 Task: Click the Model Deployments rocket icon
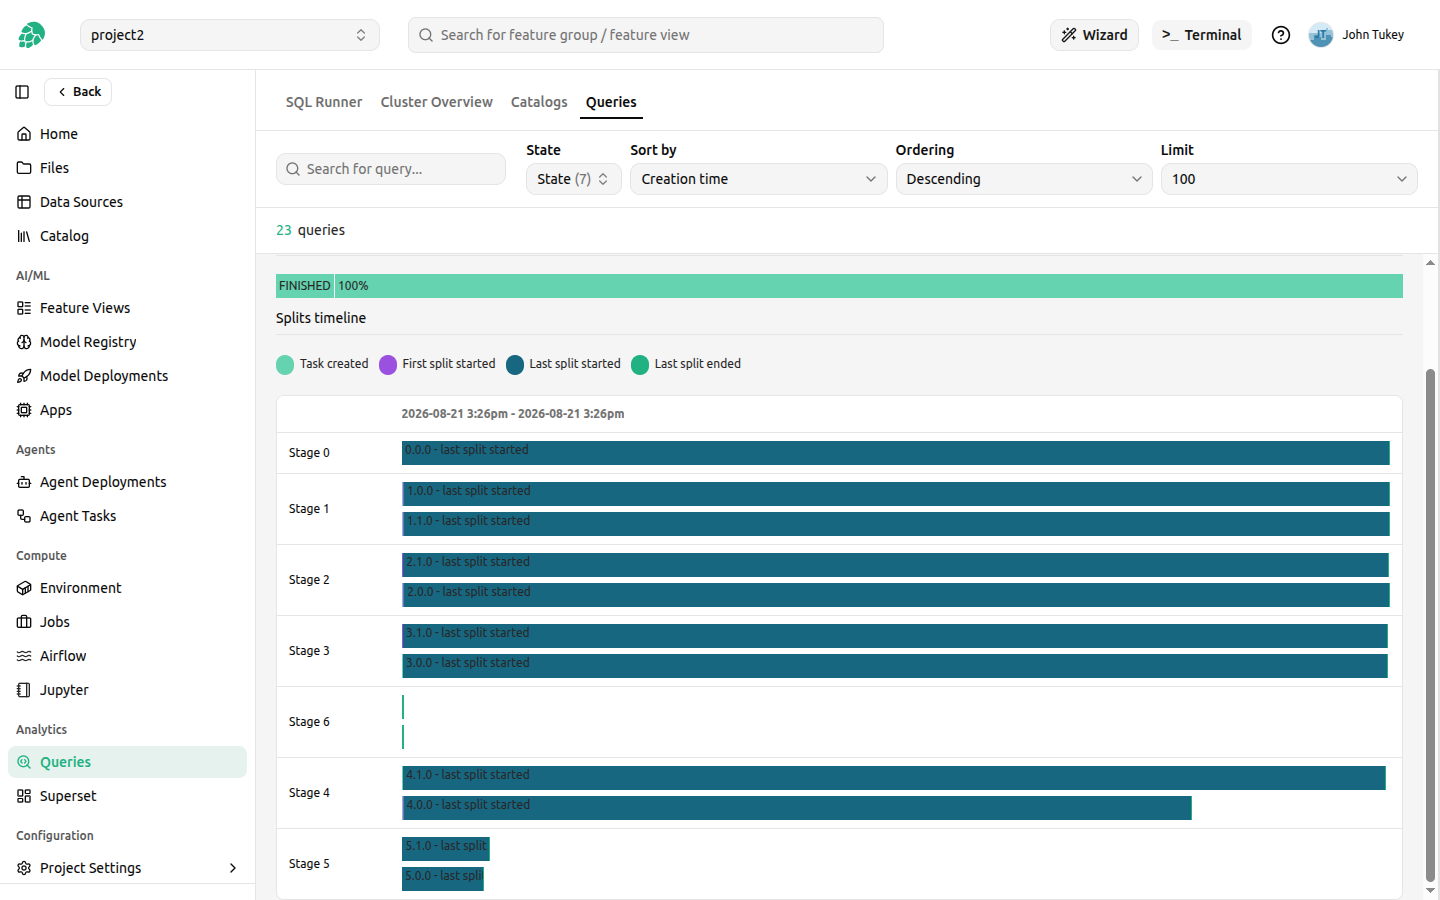click(24, 376)
